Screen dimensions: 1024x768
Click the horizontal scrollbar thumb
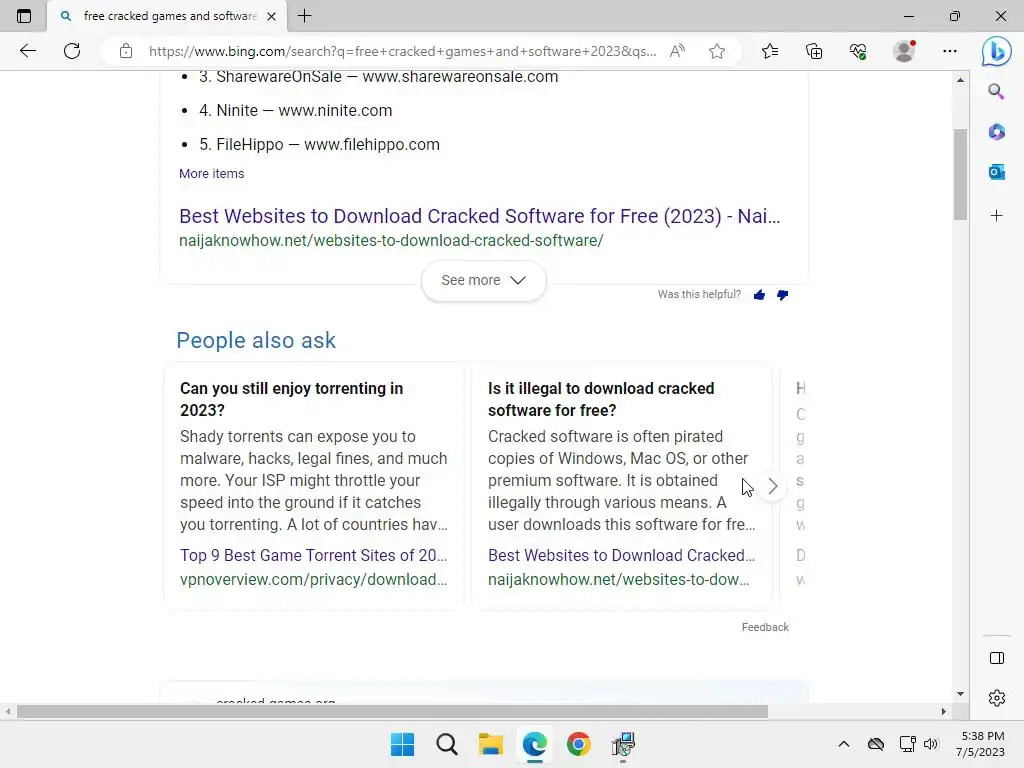pyautogui.click(x=392, y=711)
